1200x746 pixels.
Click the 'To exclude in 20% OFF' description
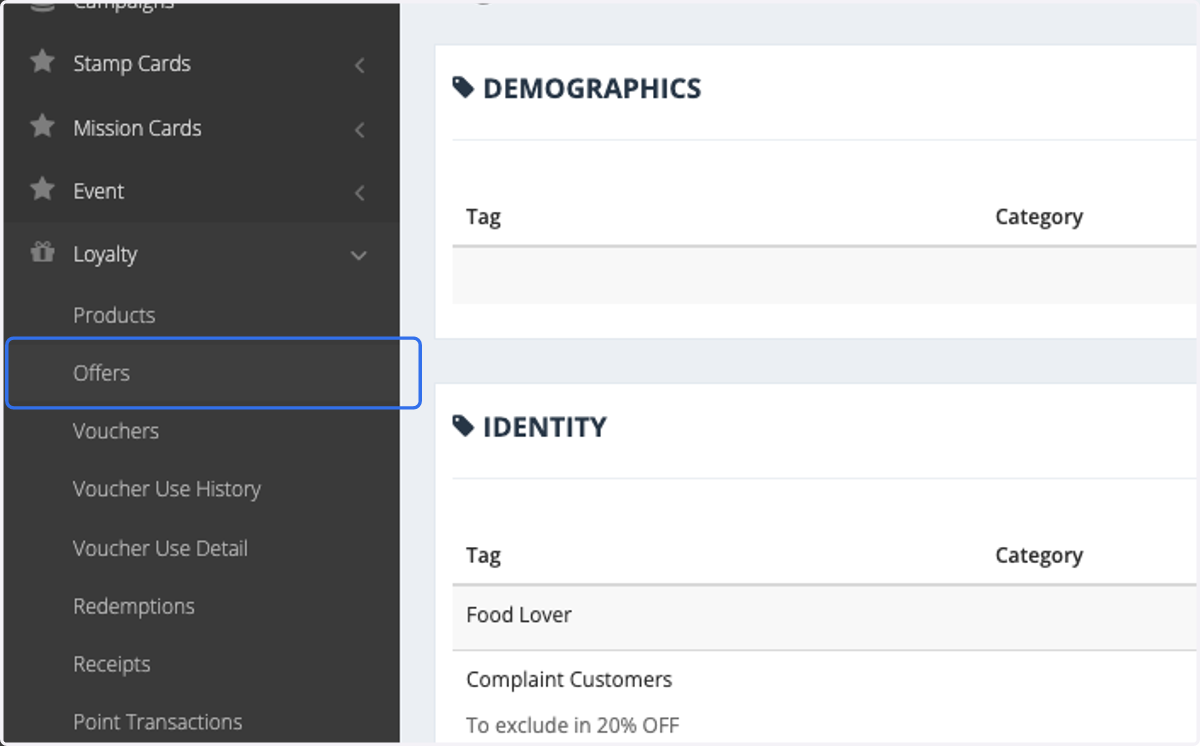[x=573, y=725]
